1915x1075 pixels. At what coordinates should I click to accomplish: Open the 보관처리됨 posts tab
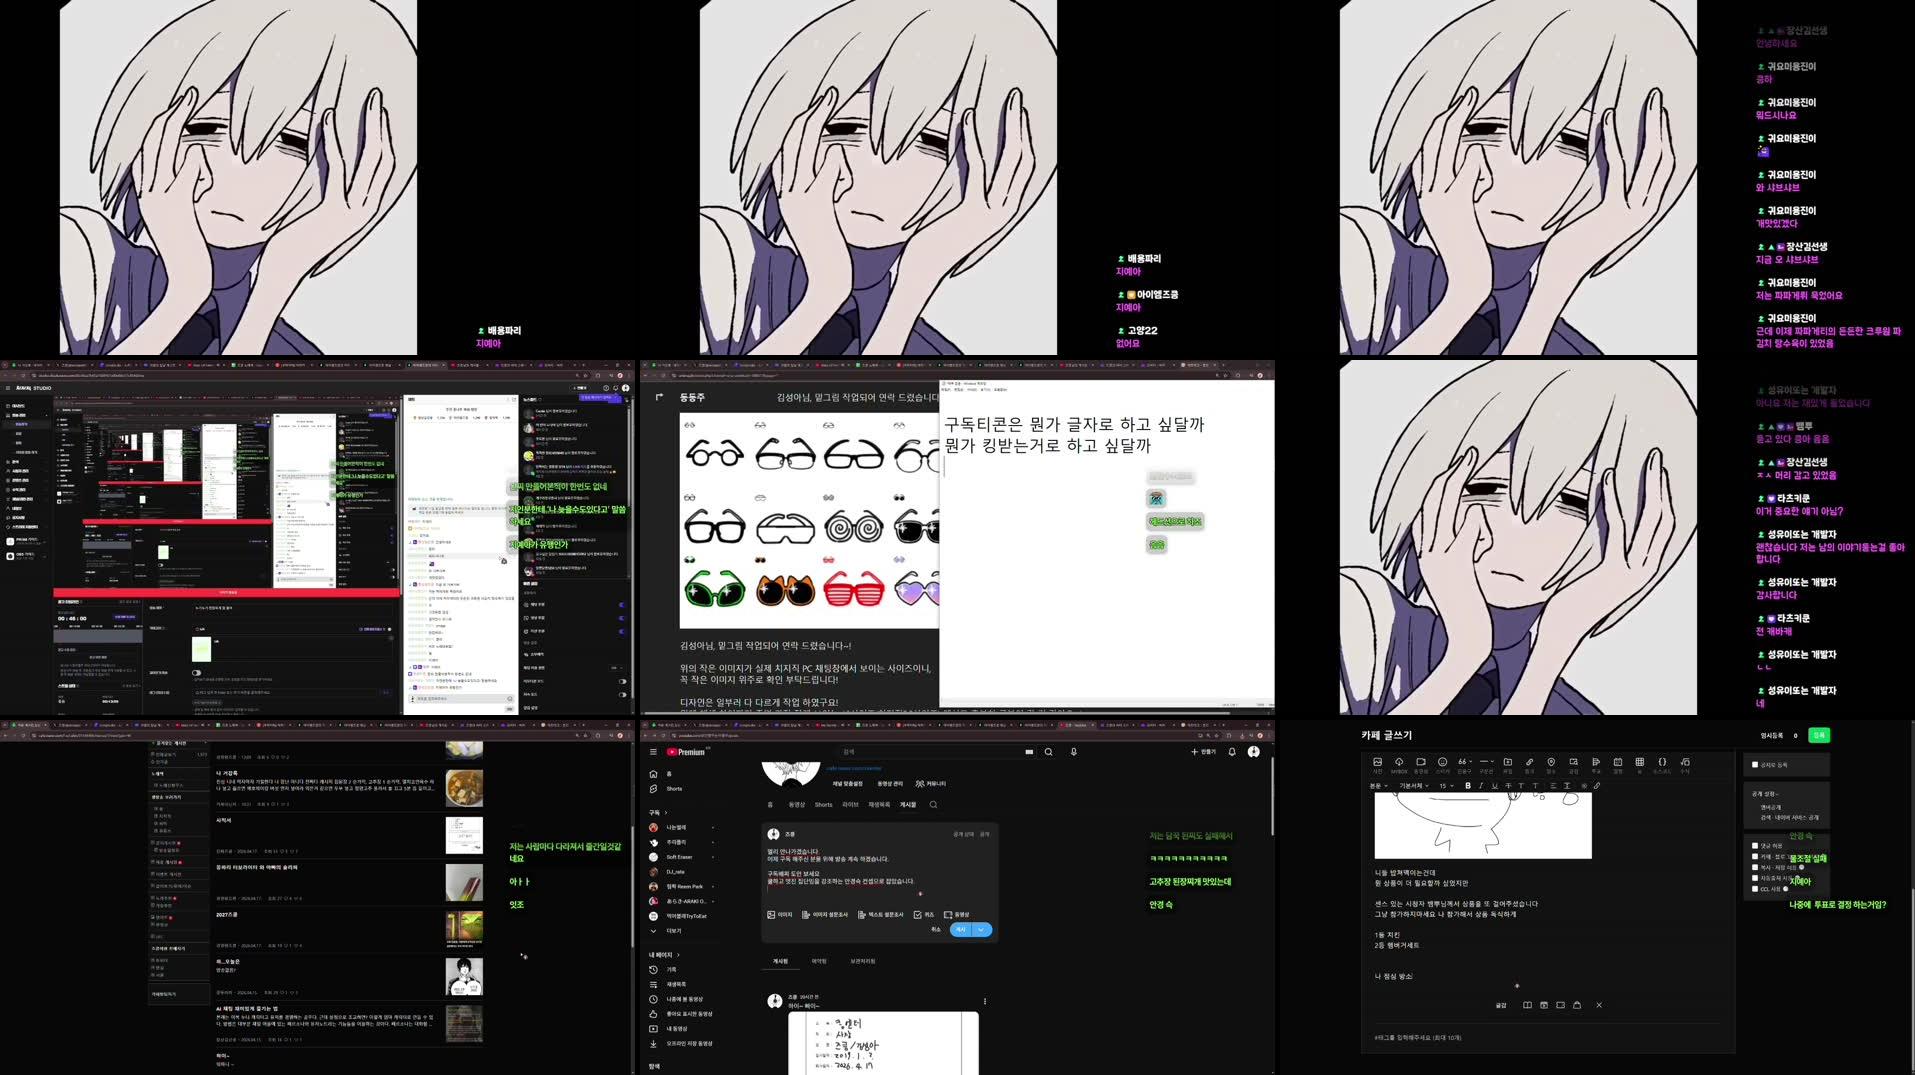[x=863, y=961]
